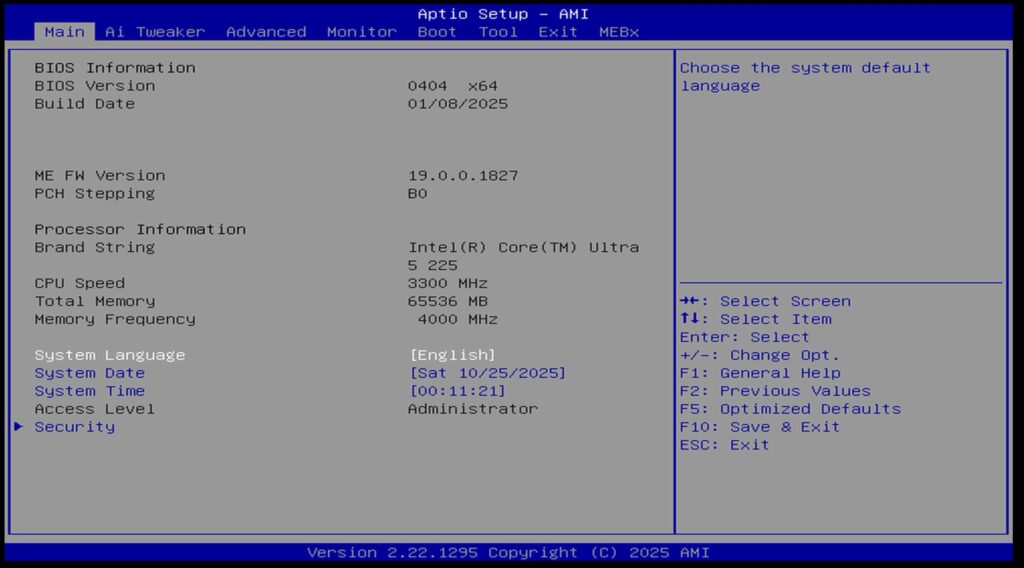Image resolution: width=1024 pixels, height=568 pixels.
Task: Click the arrow beside Security
Action: 19,427
